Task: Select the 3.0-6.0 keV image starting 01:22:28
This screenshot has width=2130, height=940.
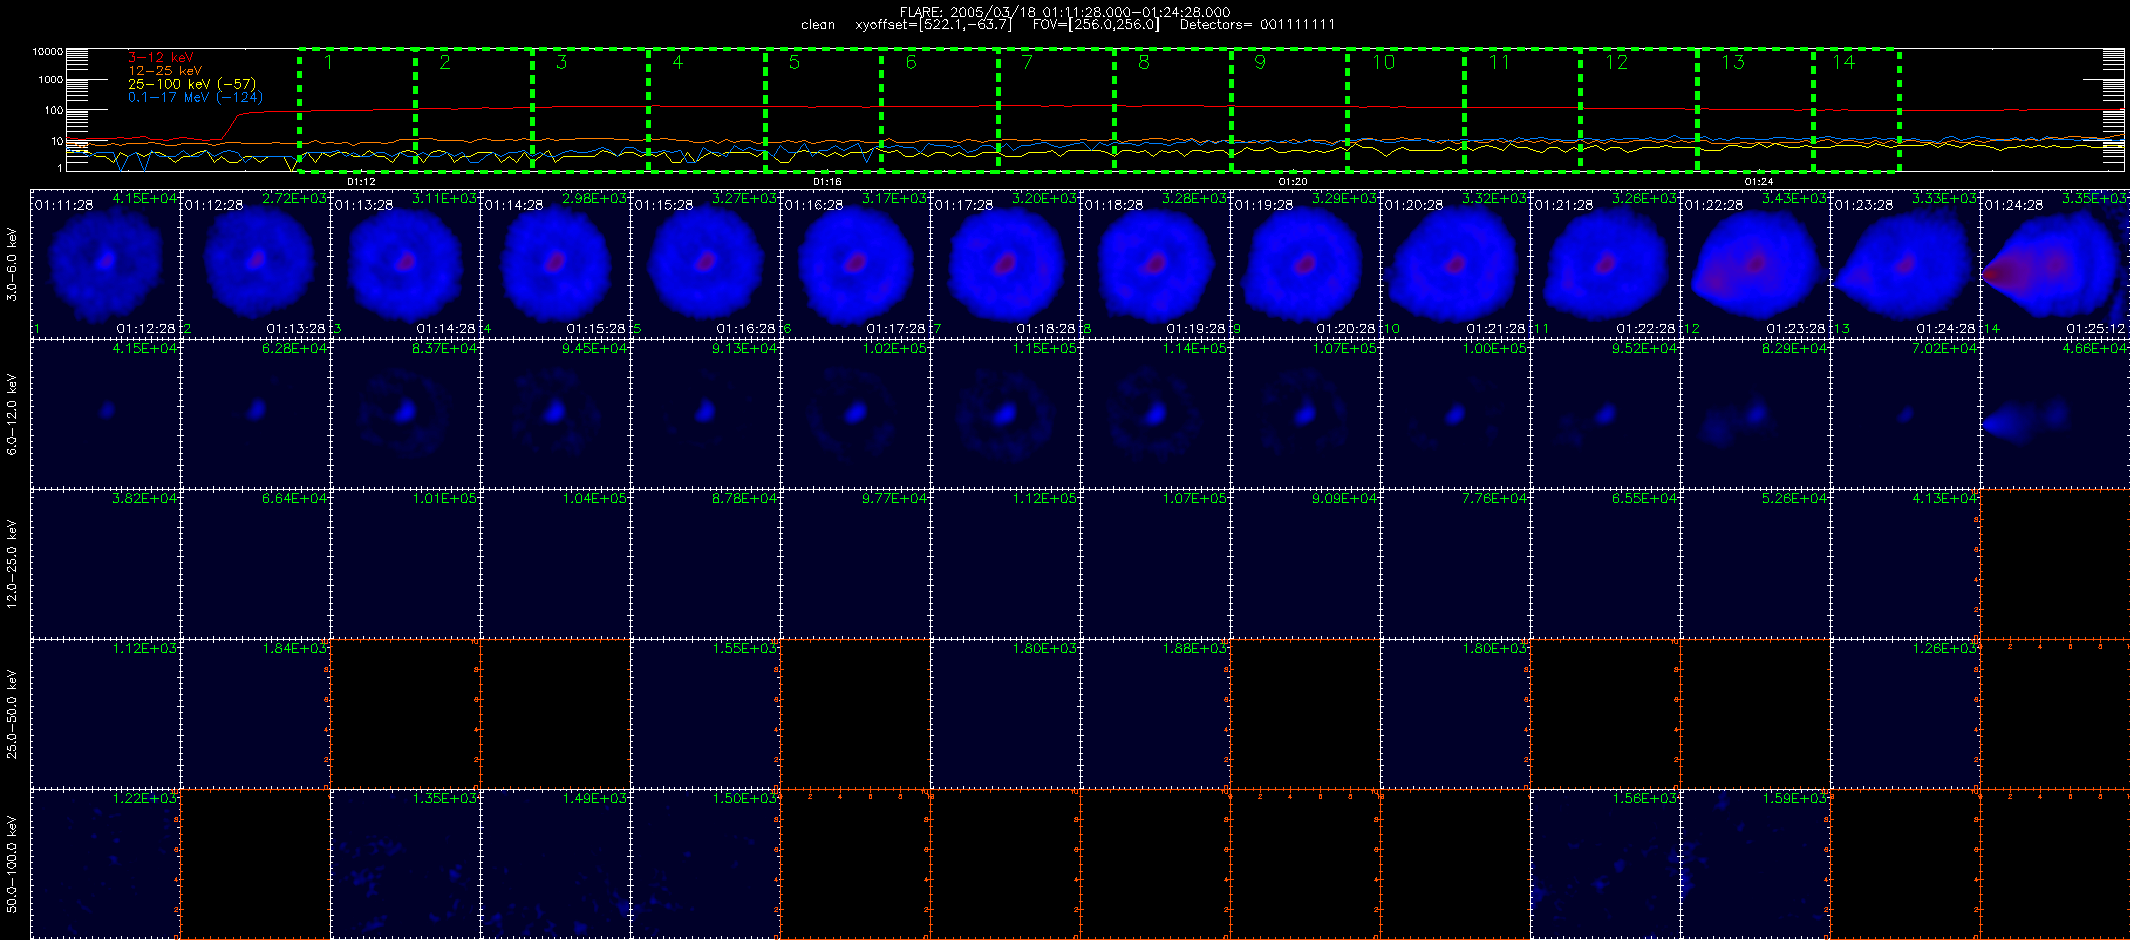Action: (1755, 263)
